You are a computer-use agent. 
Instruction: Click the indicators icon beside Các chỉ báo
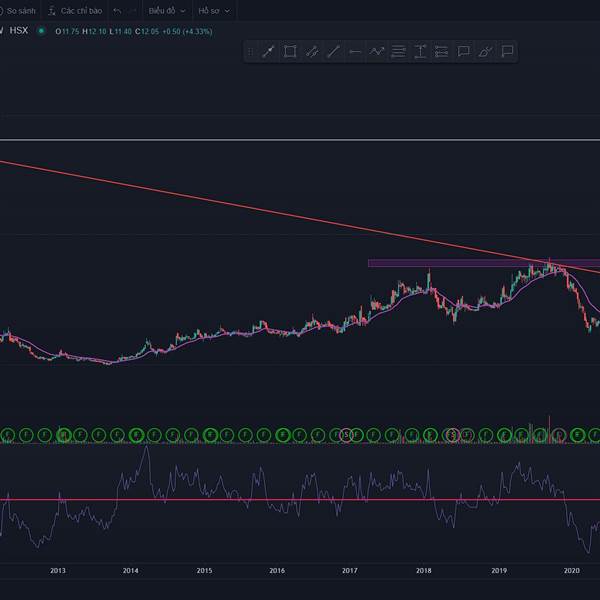[x=52, y=11]
